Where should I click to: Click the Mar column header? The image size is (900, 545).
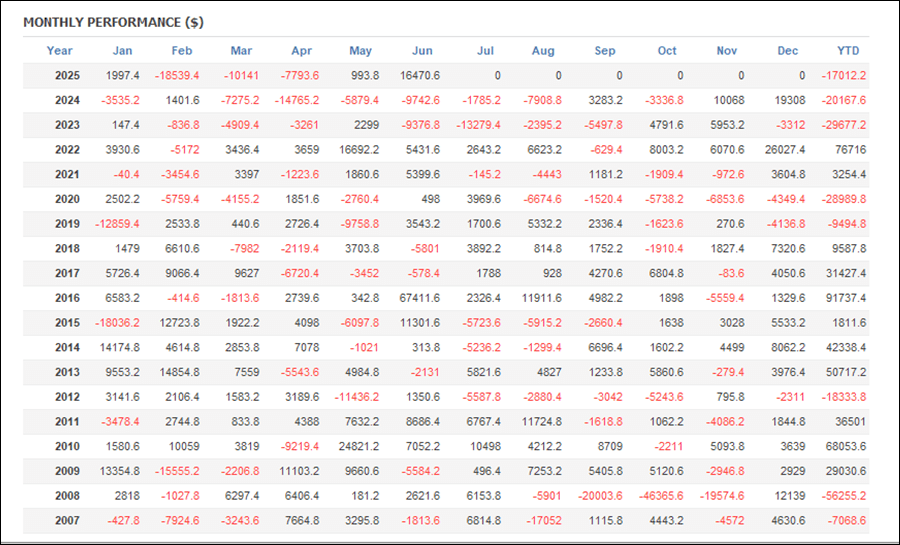[x=241, y=50]
